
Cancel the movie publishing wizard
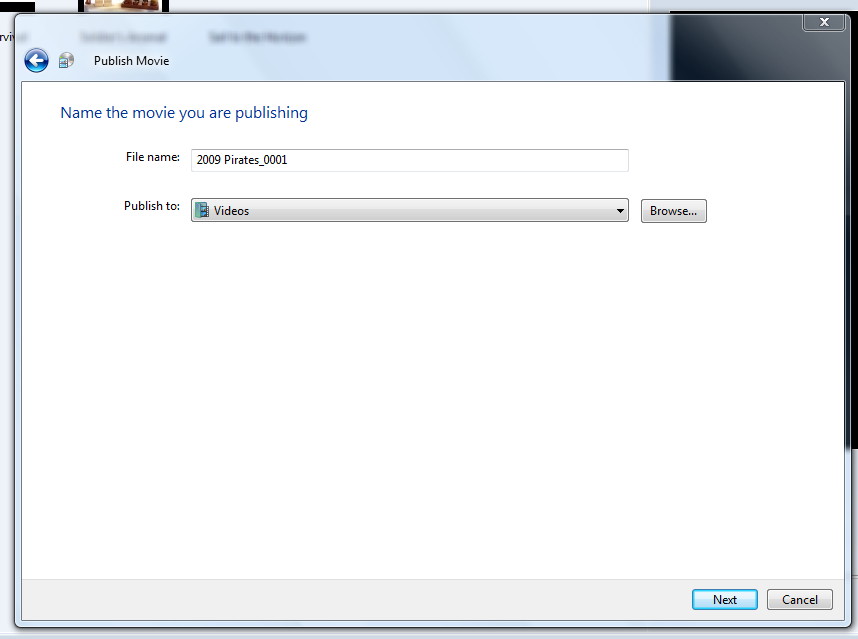pyautogui.click(x=799, y=599)
